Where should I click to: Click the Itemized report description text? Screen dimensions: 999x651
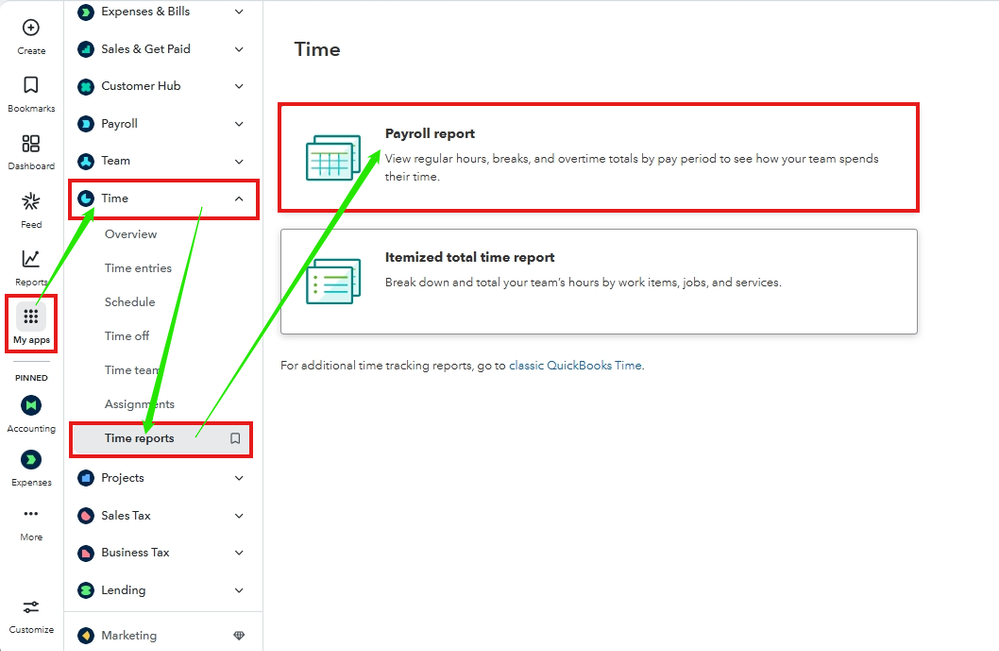[x=583, y=282]
